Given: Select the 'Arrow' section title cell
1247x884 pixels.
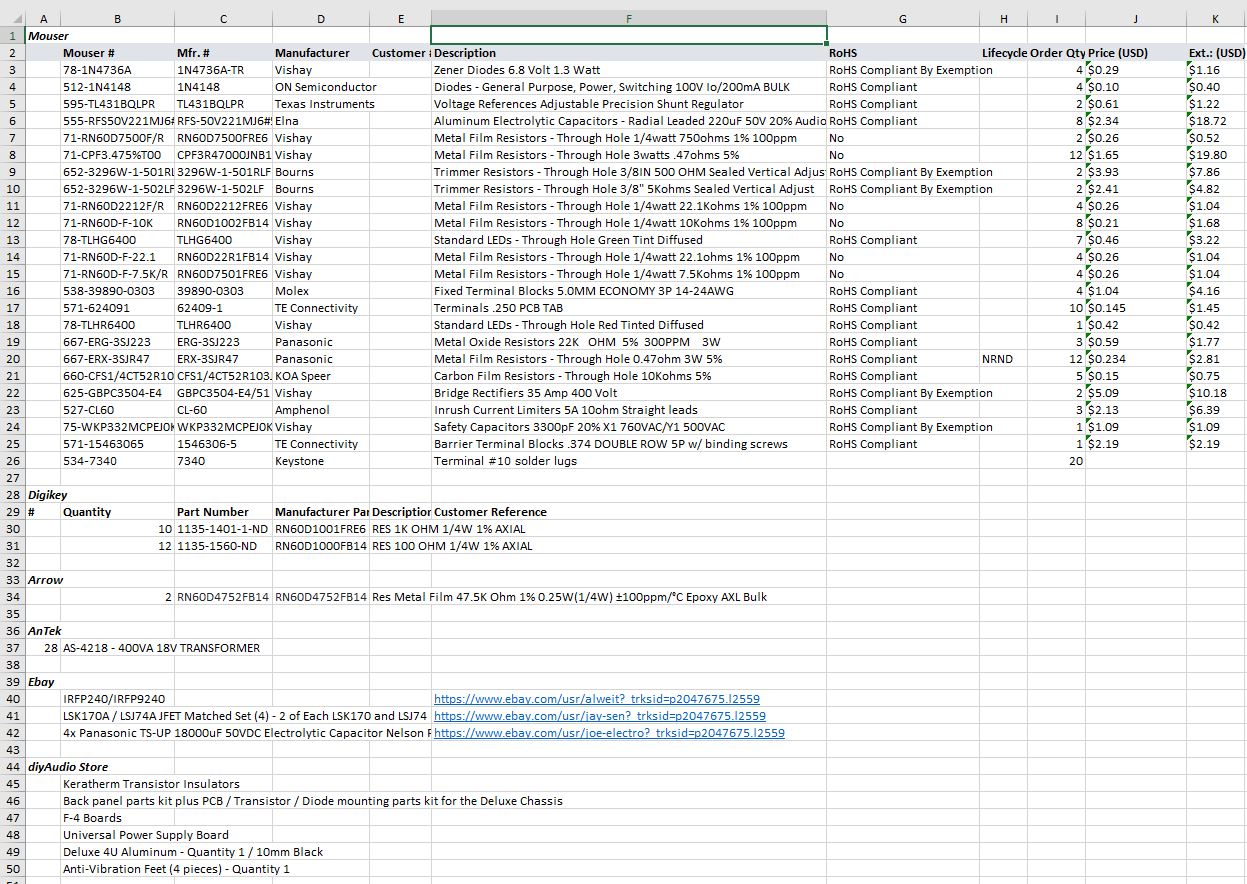Looking at the screenshot, I should tap(43, 580).
